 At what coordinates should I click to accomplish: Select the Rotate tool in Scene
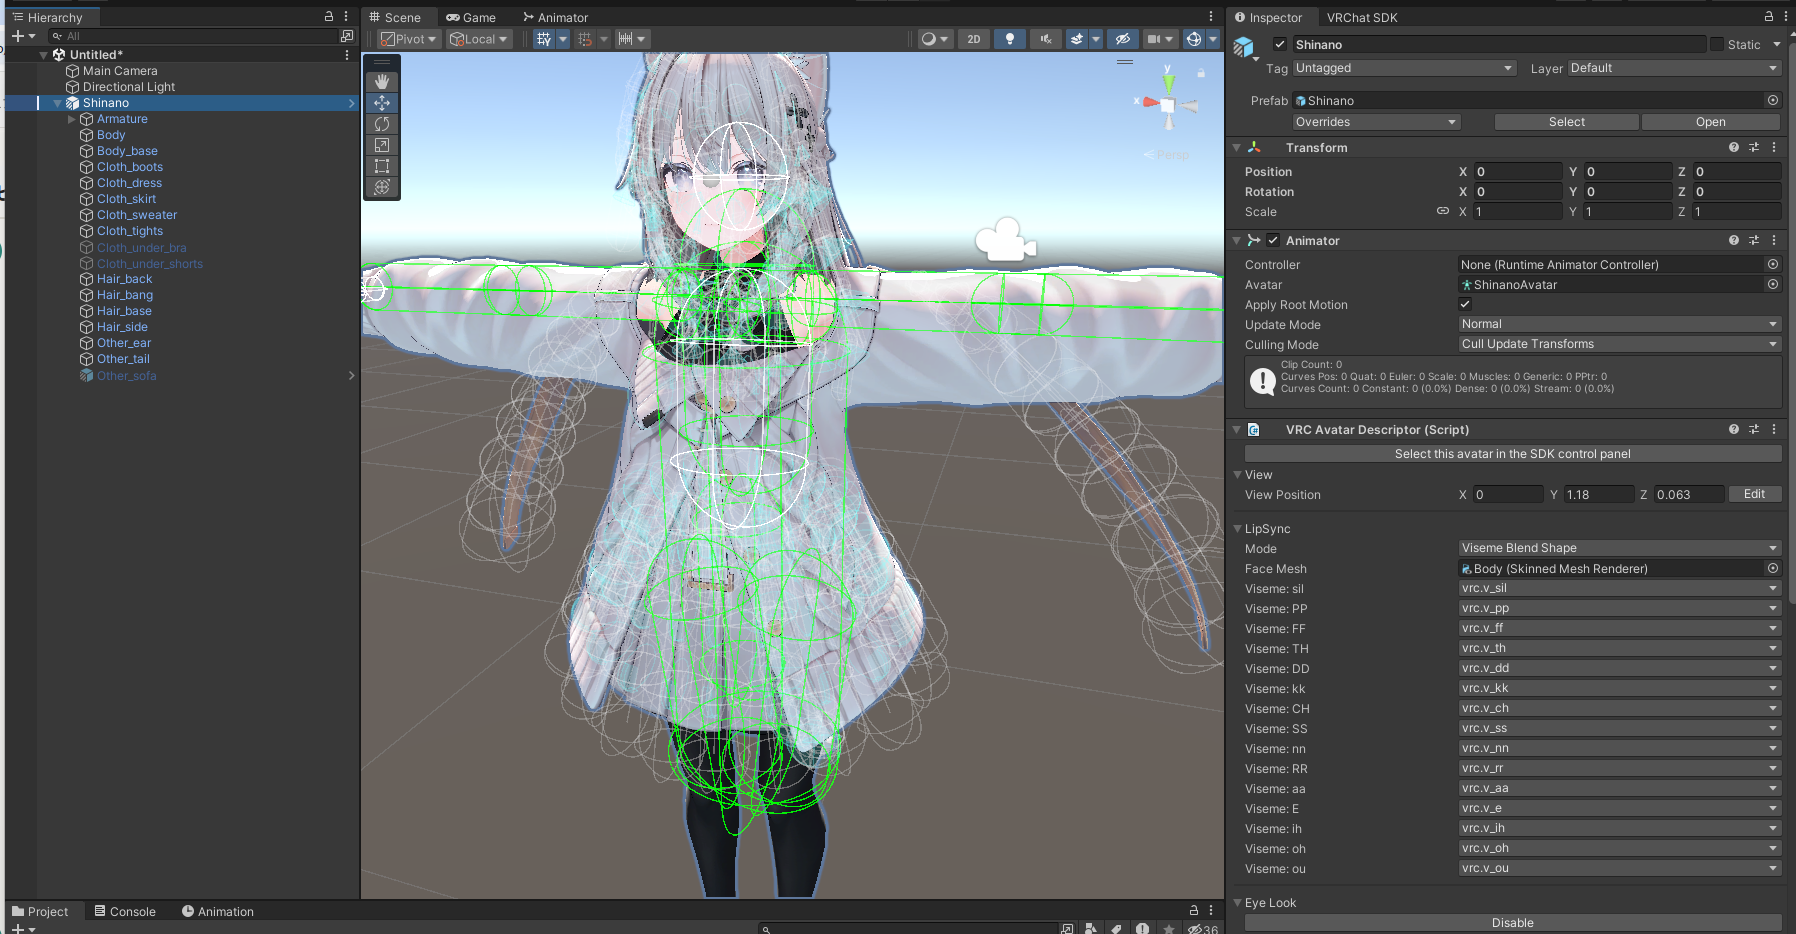click(382, 124)
